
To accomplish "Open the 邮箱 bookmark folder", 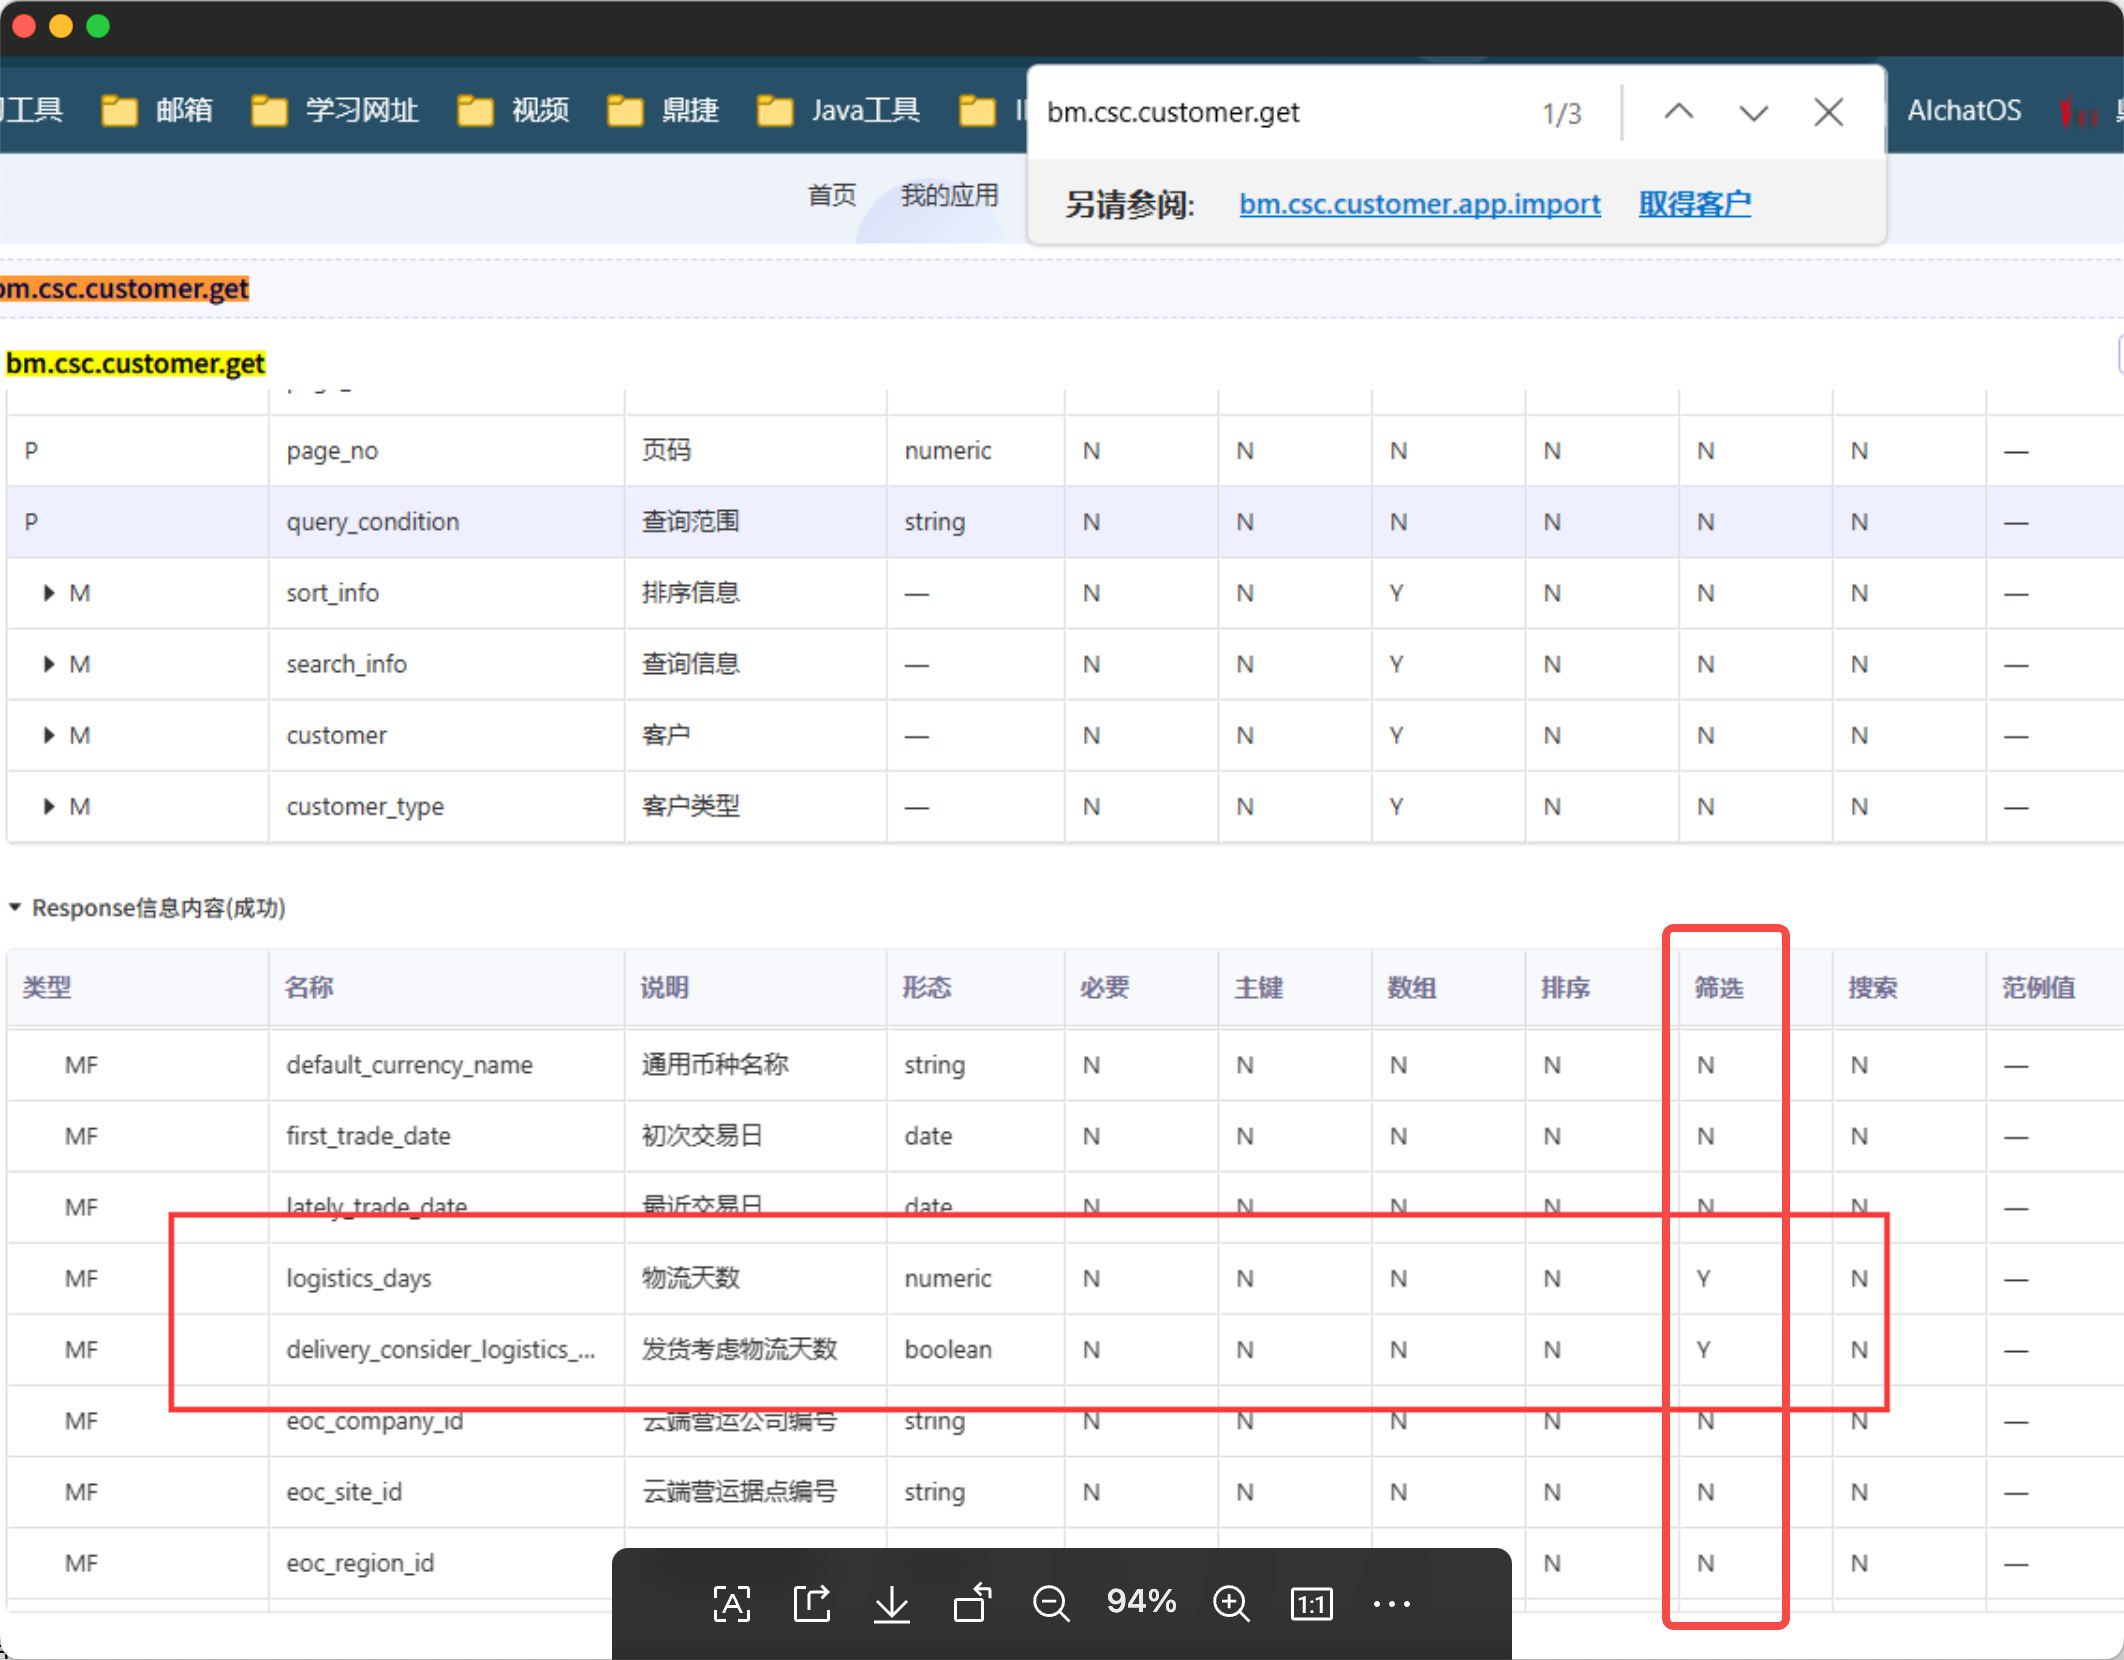I will click(158, 110).
